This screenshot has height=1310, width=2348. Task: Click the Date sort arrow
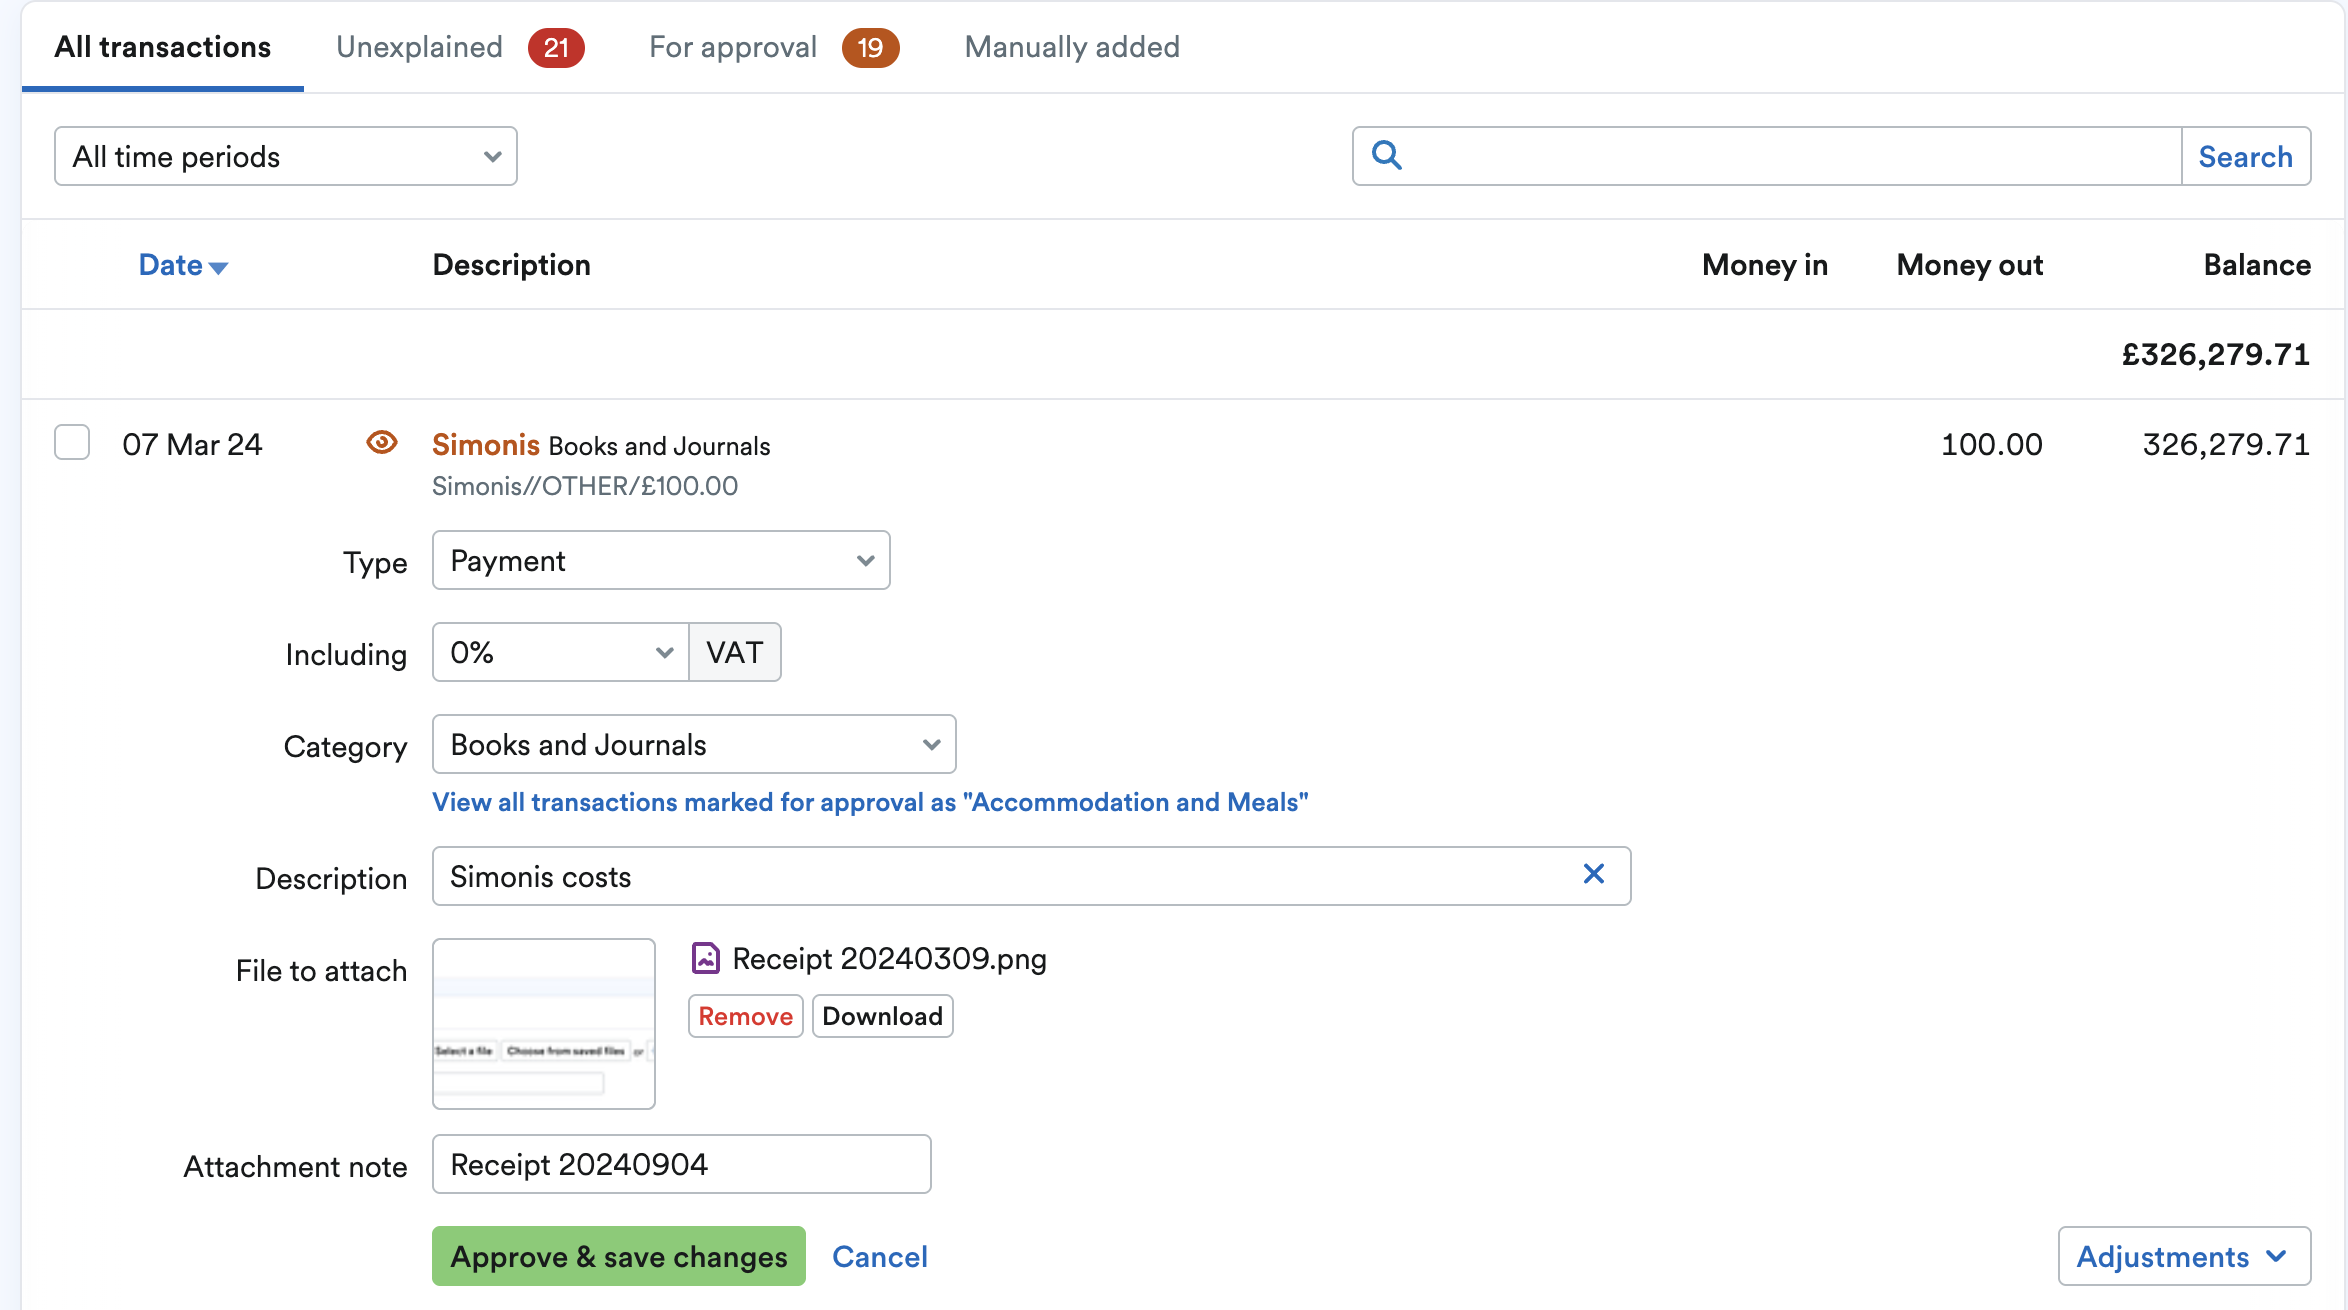point(219,267)
